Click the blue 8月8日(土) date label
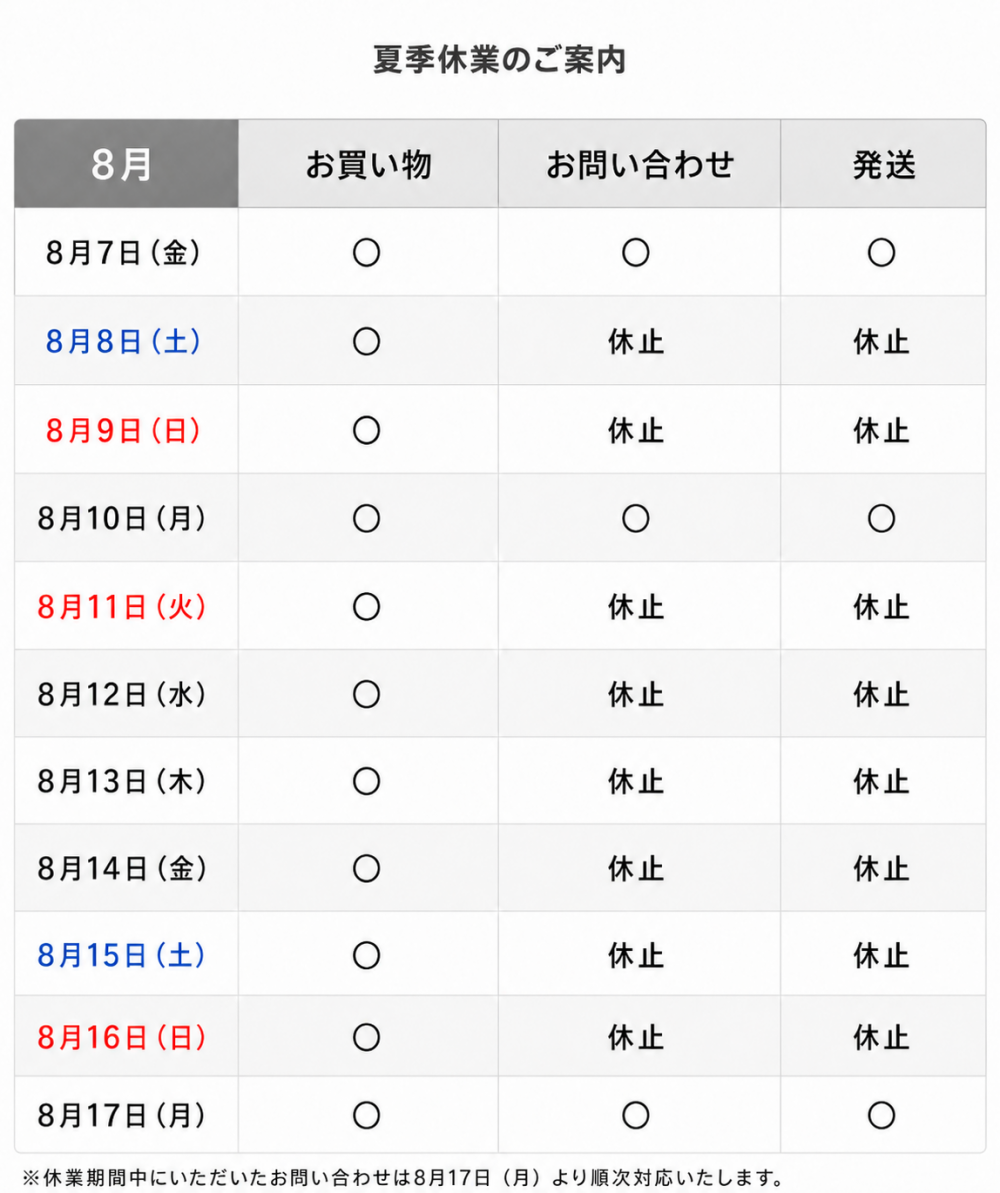Image resolution: width=1000 pixels, height=1193 pixels. pos(123,342)
